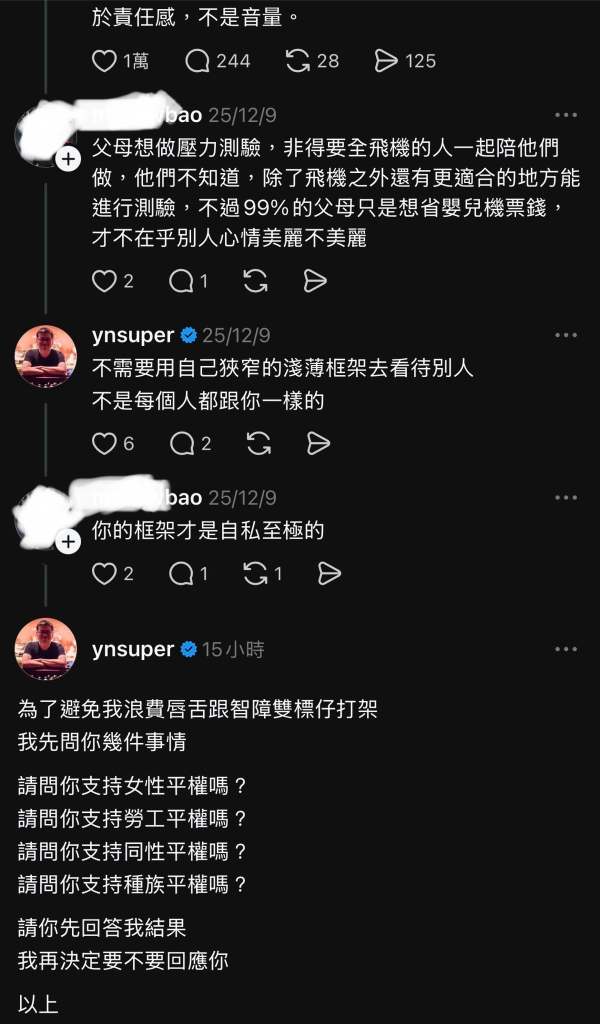Reply to the comment about 嬰兒機票錢
Image resolution: width=600 pixels, height=1024 pixels.
click(182, 281)
